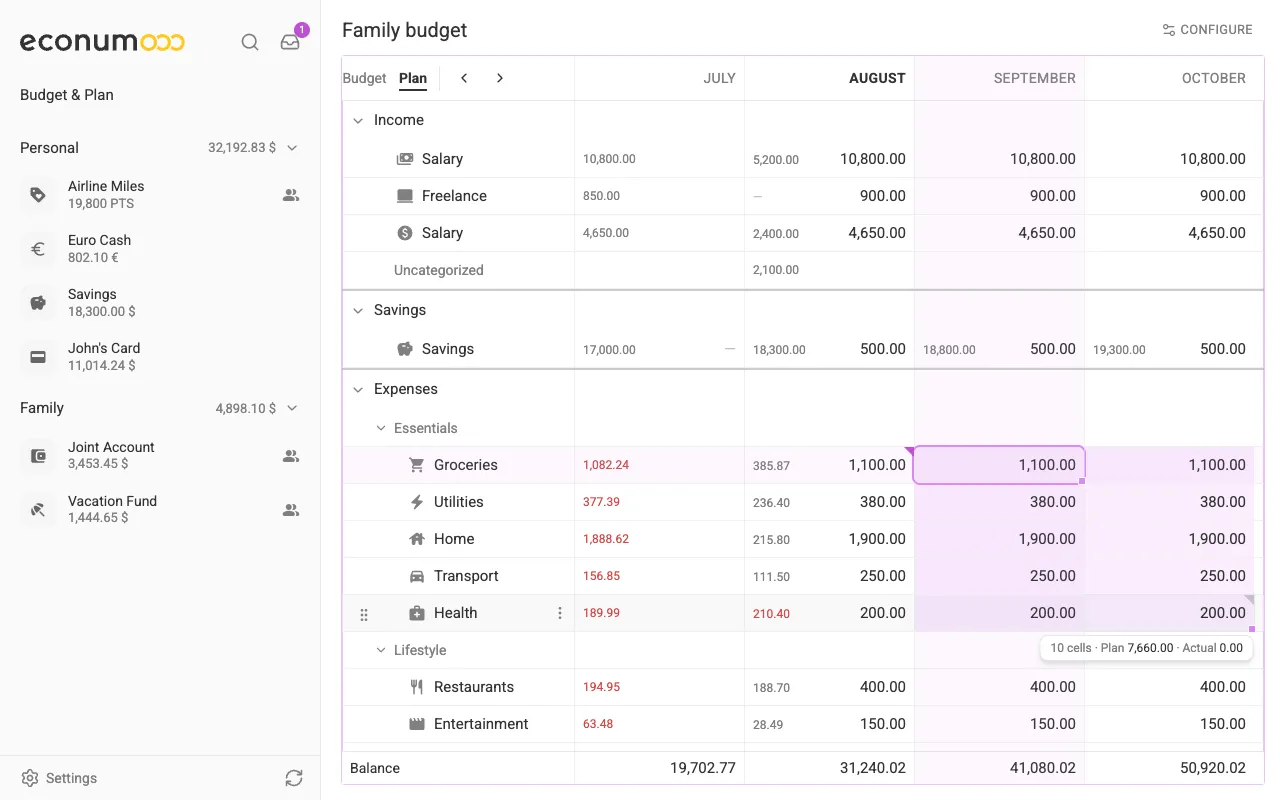Select Groceries September plan cell 1,100.00

[x=999, y=465]
